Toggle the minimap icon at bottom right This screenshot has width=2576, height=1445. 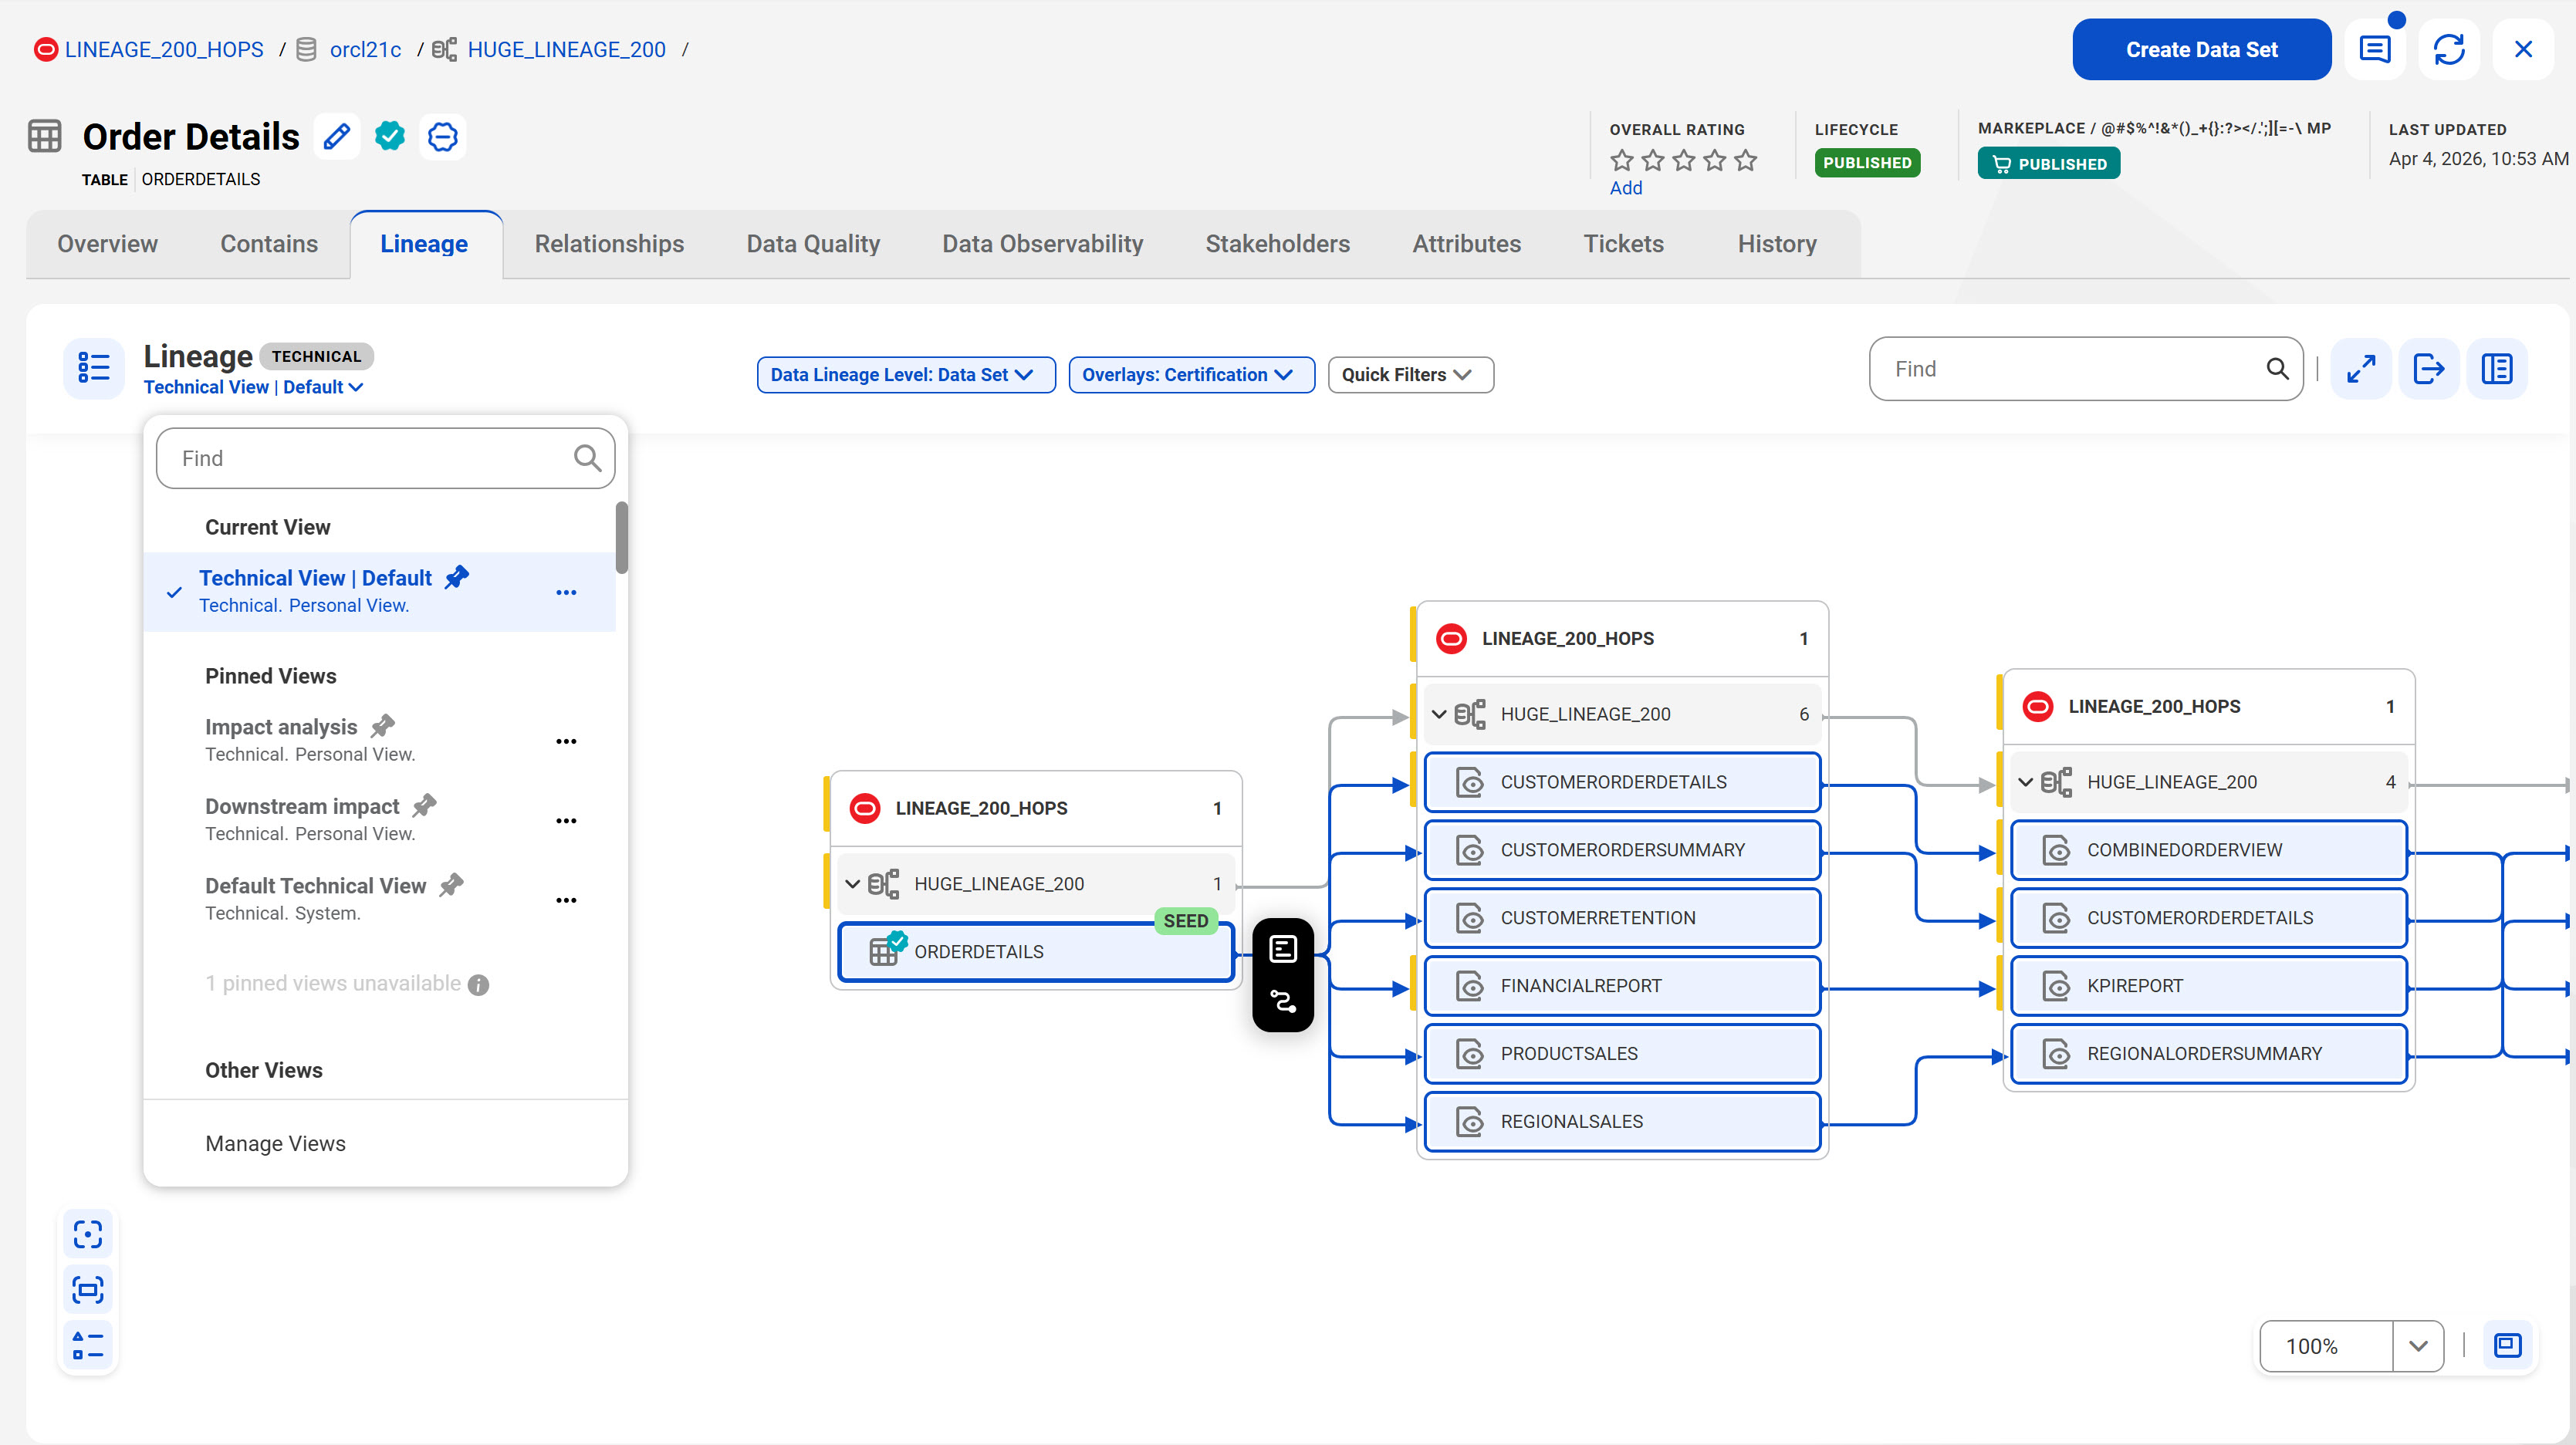tap(2507, 1345)
